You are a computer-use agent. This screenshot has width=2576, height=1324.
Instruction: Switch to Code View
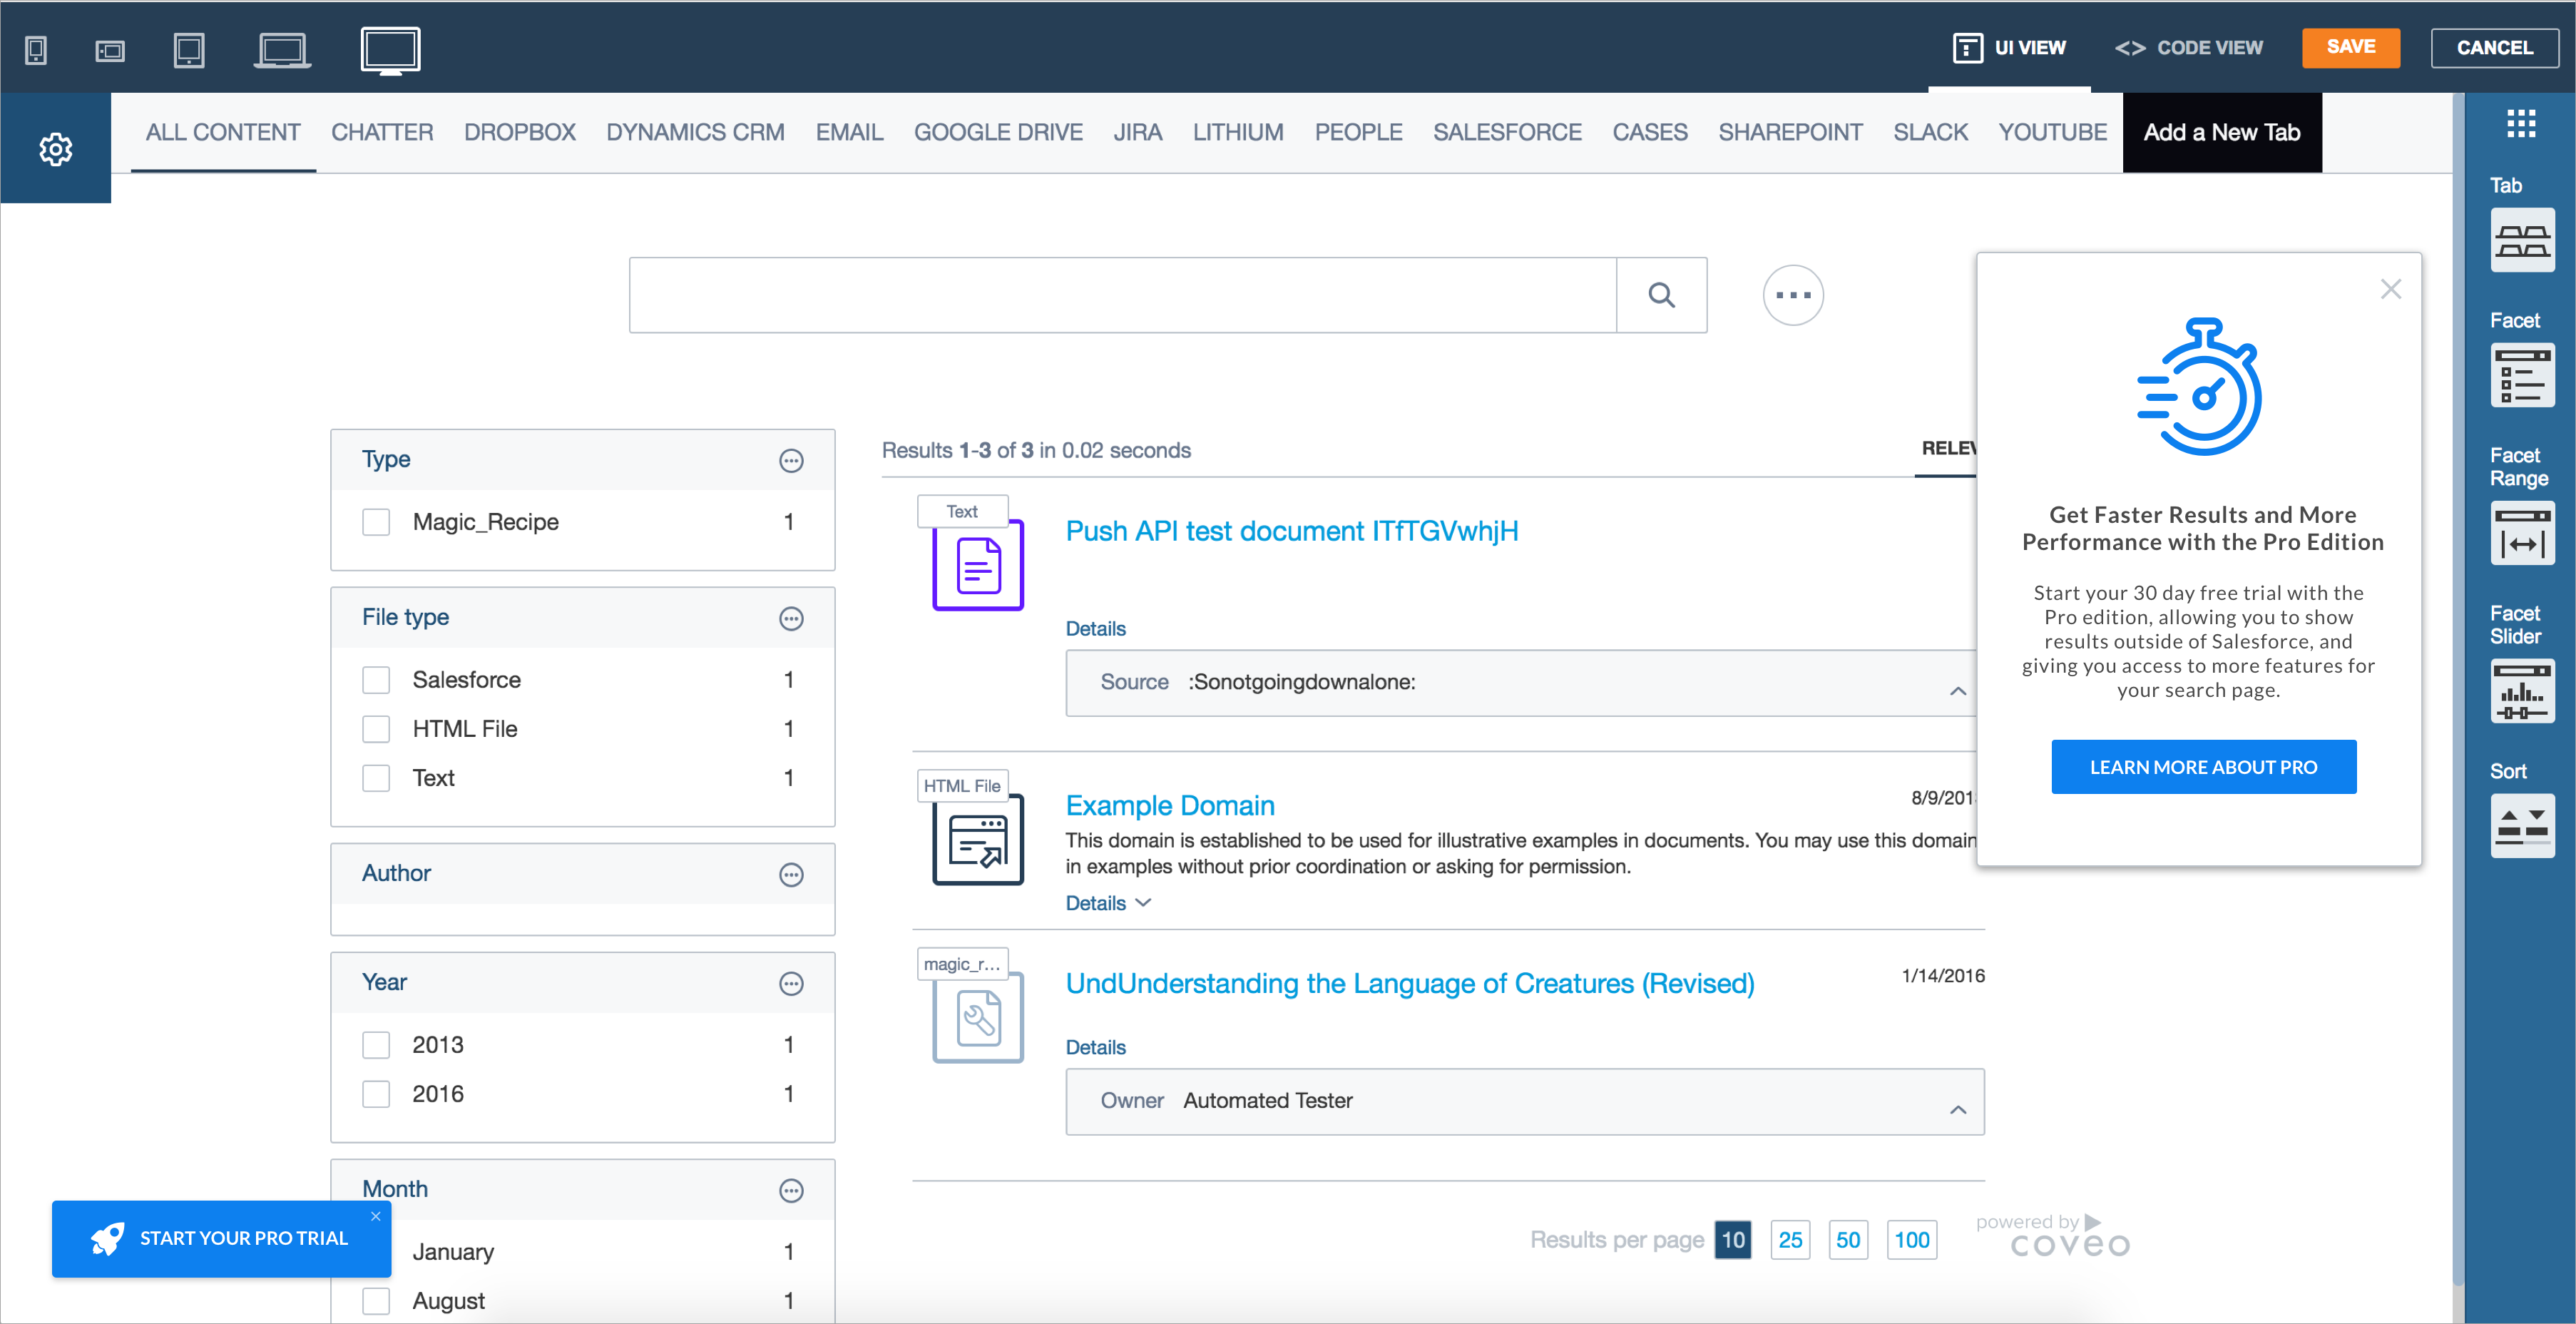(2188, 48)
